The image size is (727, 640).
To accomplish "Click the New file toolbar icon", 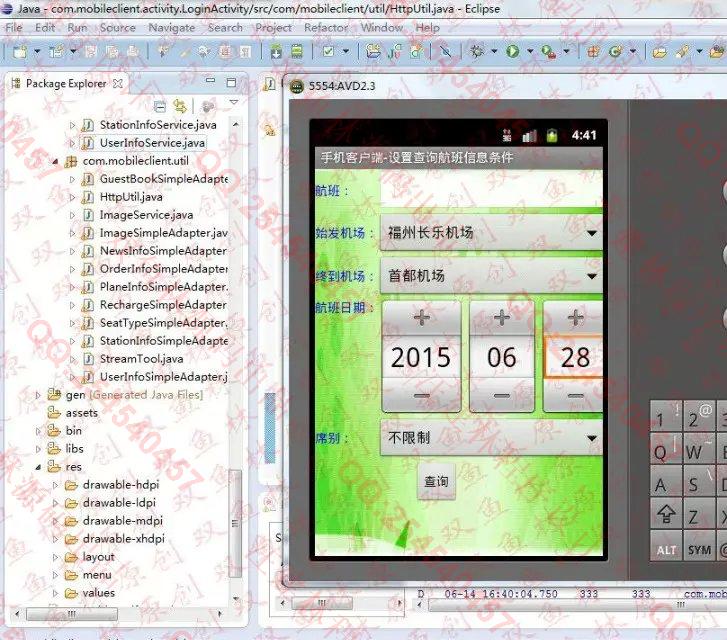I will (x=20, y=51).
